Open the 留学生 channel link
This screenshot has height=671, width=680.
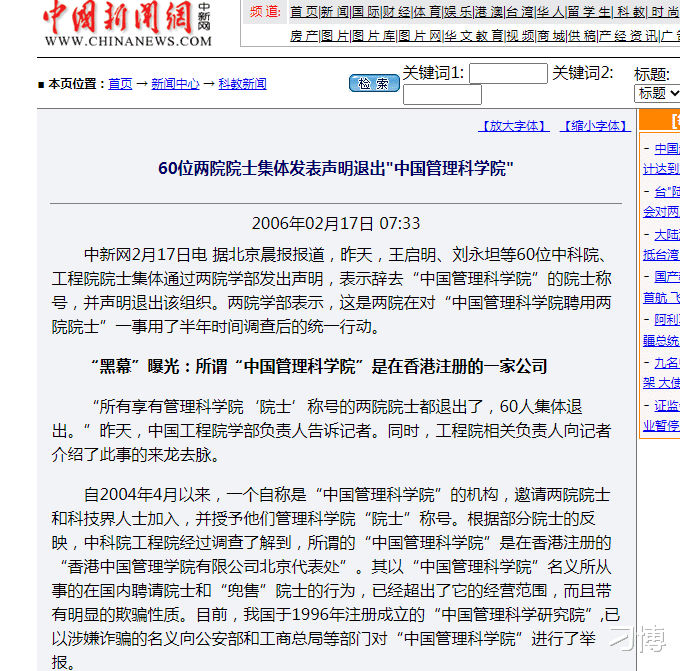point(589,12)
